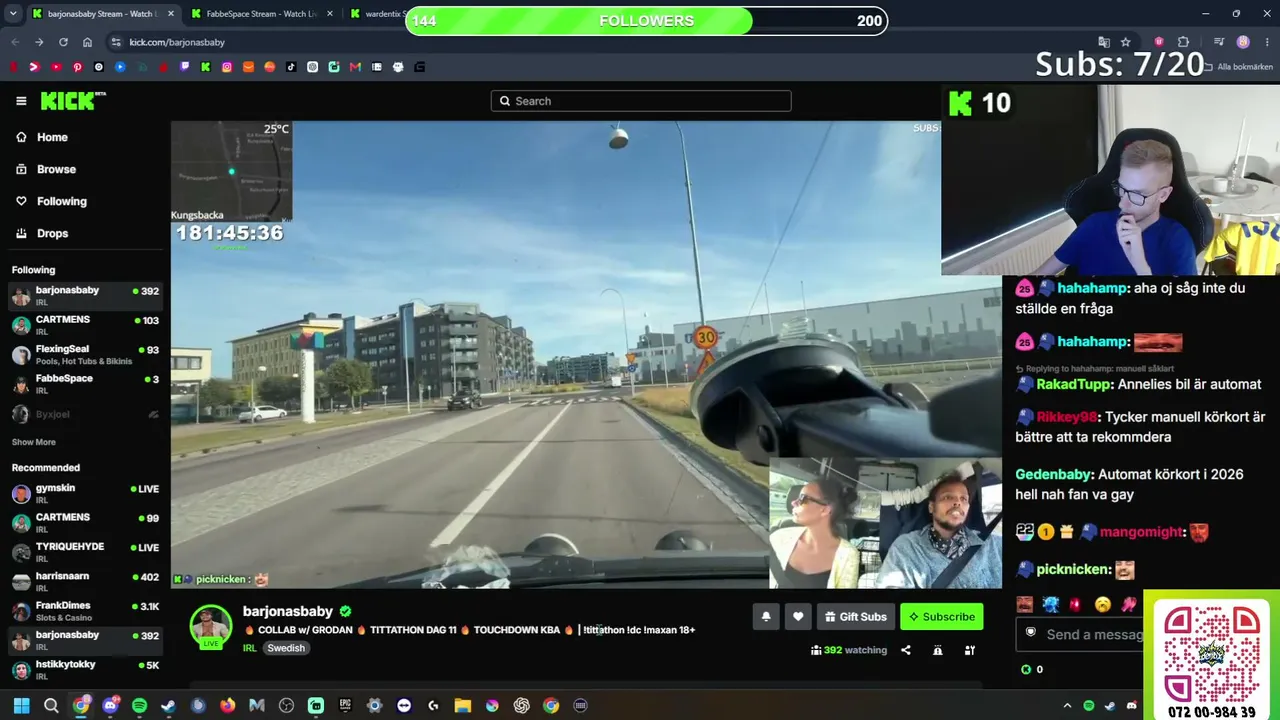Click the address bar URL
The image size is (1280, 720).
pyautogui.click(x=177, y=42)
